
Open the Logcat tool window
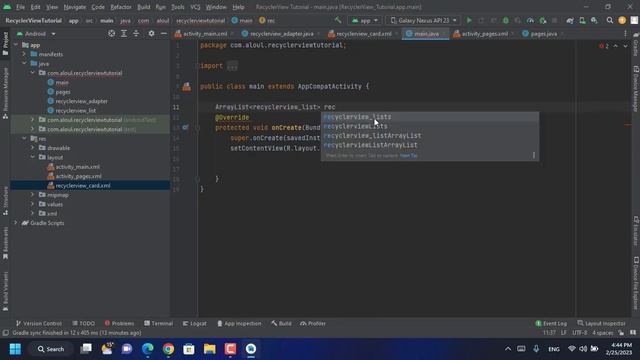point(195,324)
